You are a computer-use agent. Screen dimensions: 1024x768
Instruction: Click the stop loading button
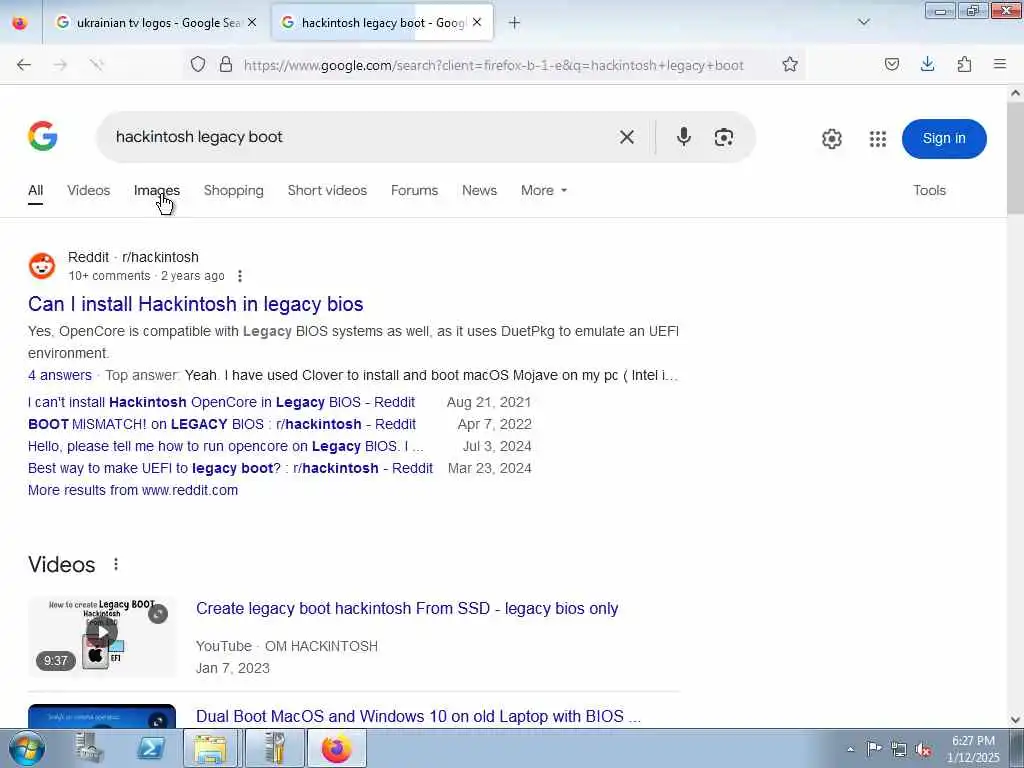pos(97,65)
